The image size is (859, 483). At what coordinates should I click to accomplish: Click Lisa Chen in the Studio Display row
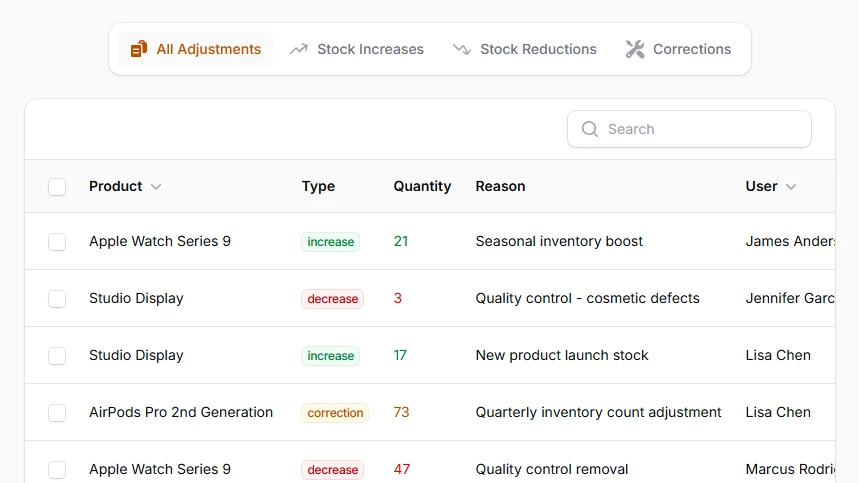pos(778,355)
